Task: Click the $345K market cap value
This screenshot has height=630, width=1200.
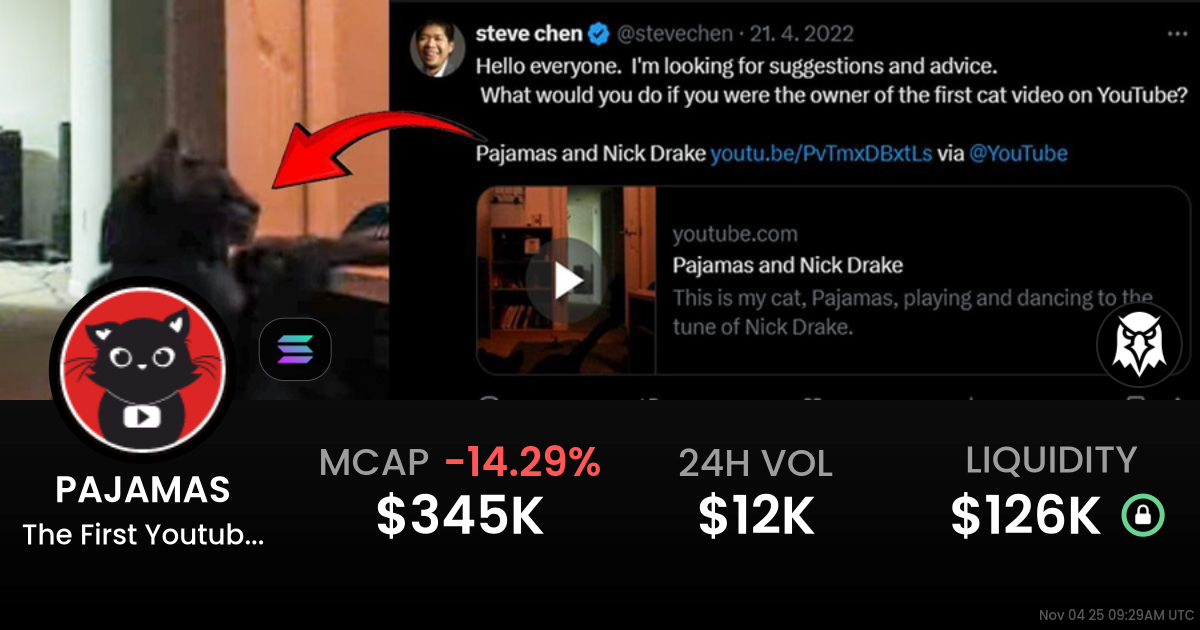Action: (x=460, y=516)
